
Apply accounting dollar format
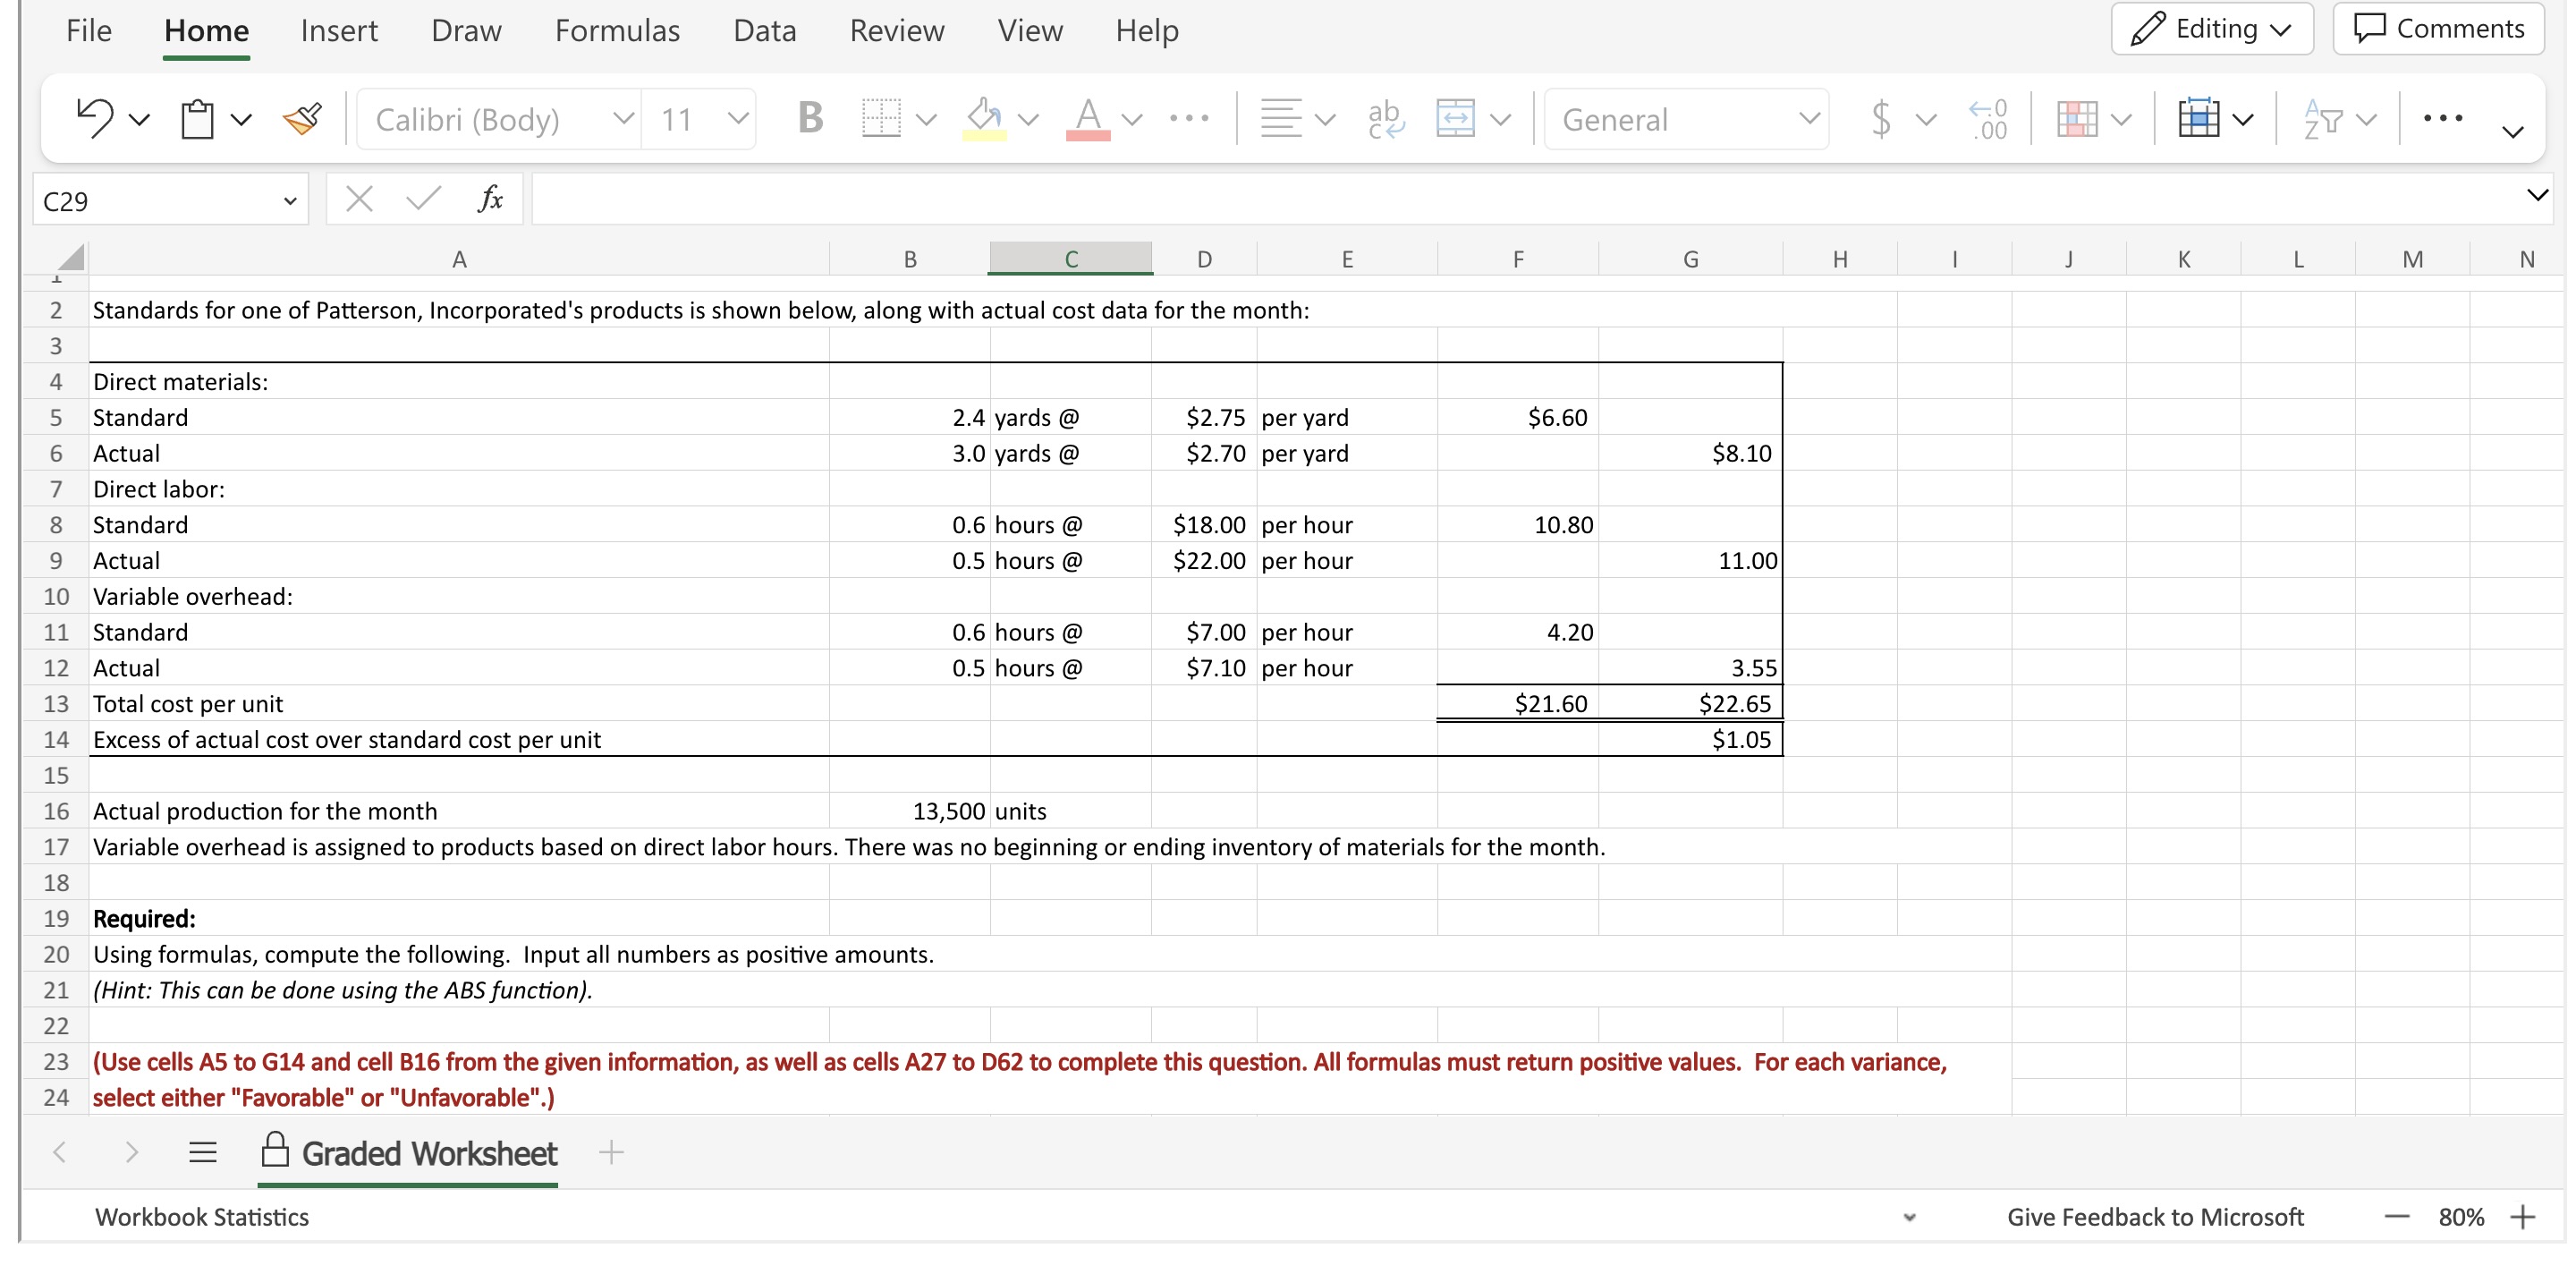point(1881,118)
